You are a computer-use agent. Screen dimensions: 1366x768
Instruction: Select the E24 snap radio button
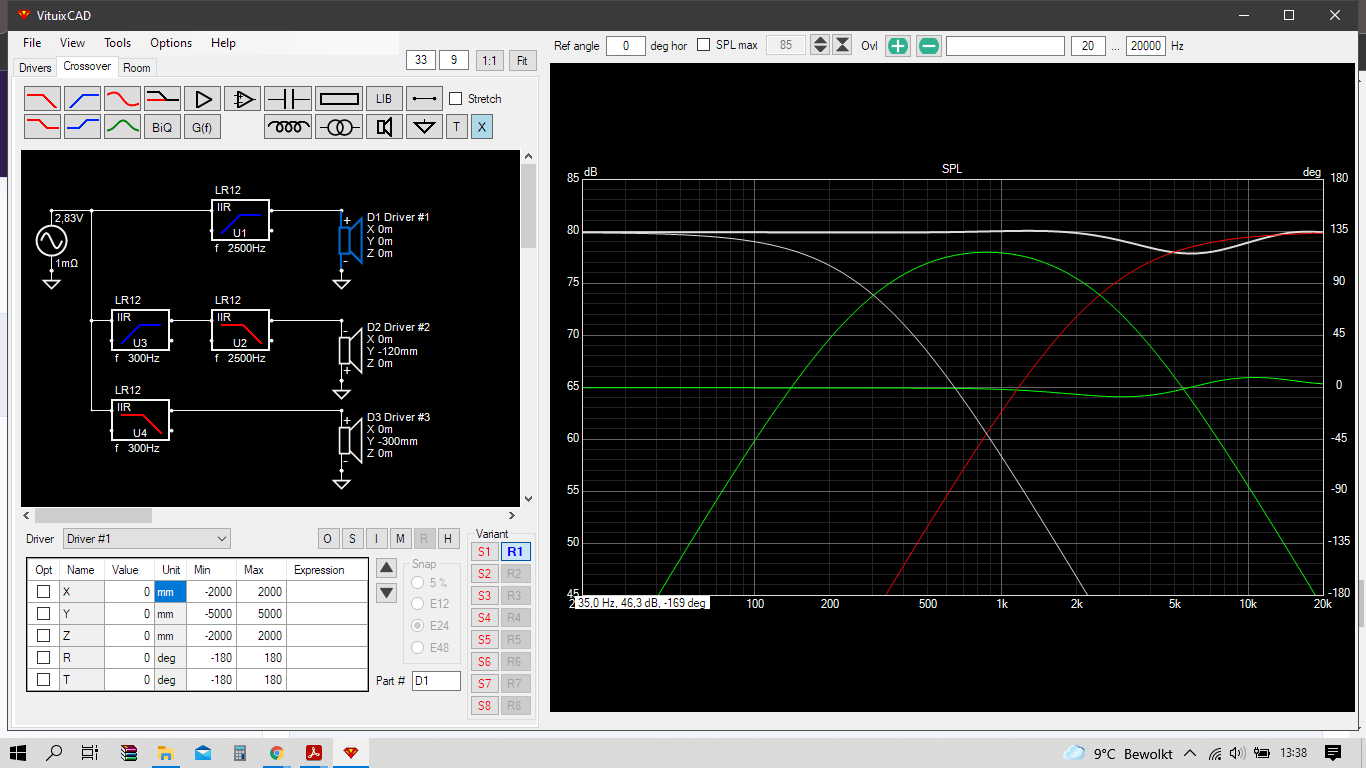(x=418, y=625)
